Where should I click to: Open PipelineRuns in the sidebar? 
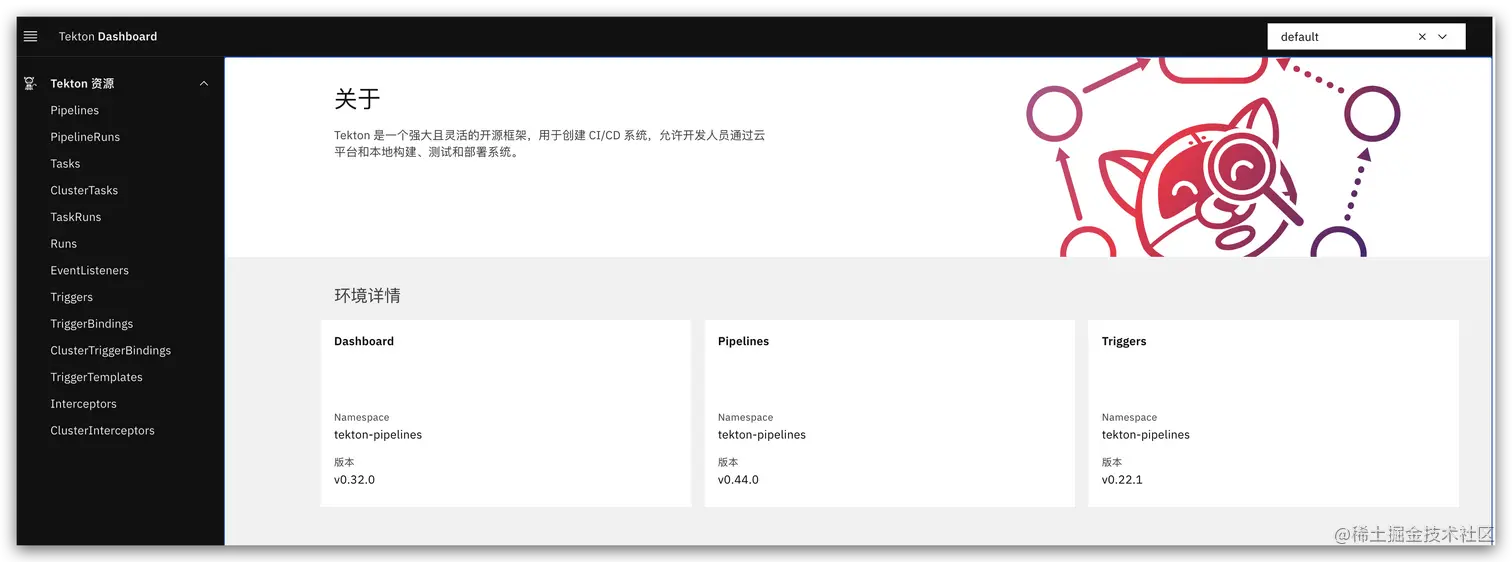point(85,137)
